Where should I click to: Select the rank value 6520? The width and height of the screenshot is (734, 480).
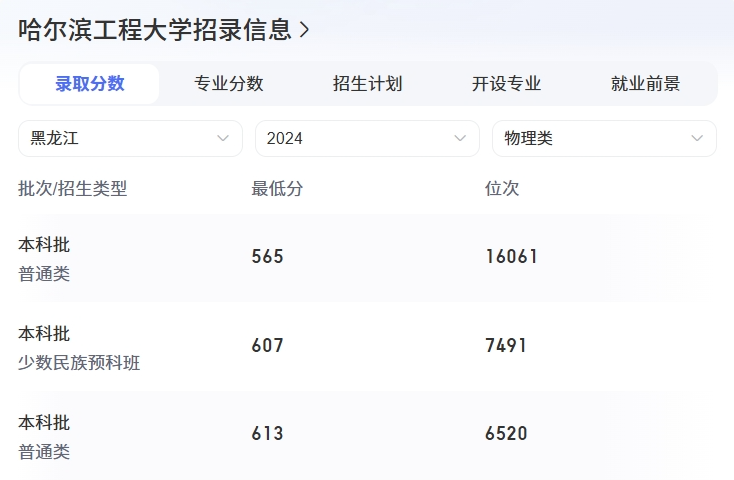coord(506,434)
